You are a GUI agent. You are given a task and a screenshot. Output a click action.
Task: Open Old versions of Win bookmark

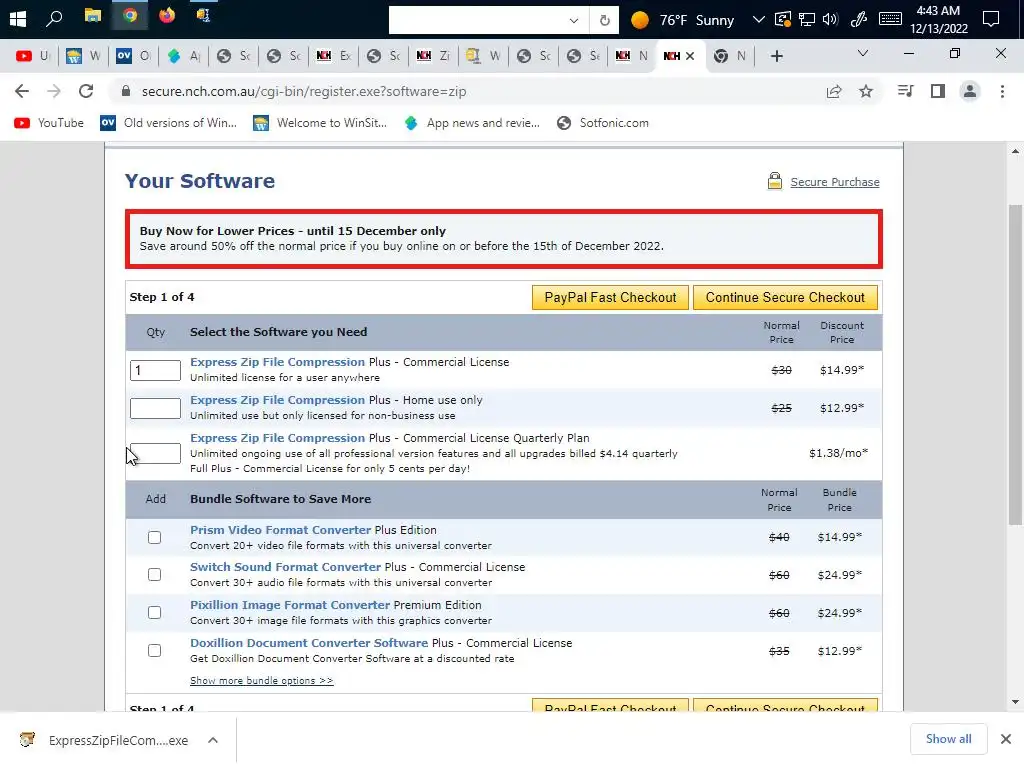click(x=168, y=123)
